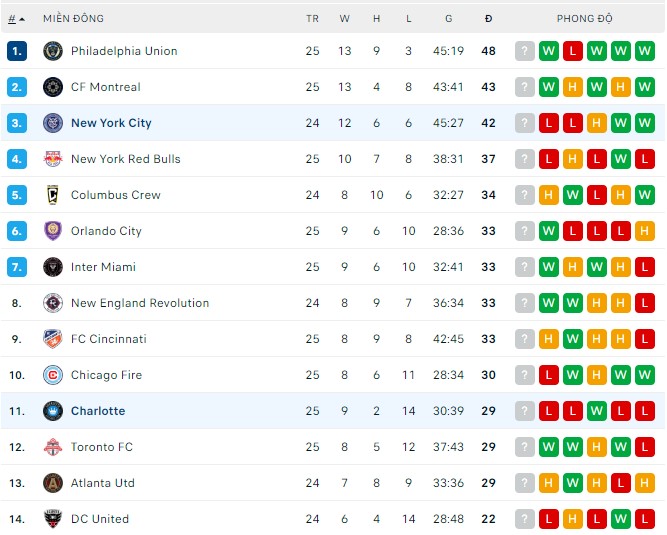Click the Philadelphia Union team logo
The image size is (667, 535).
[x=53, y=51]
